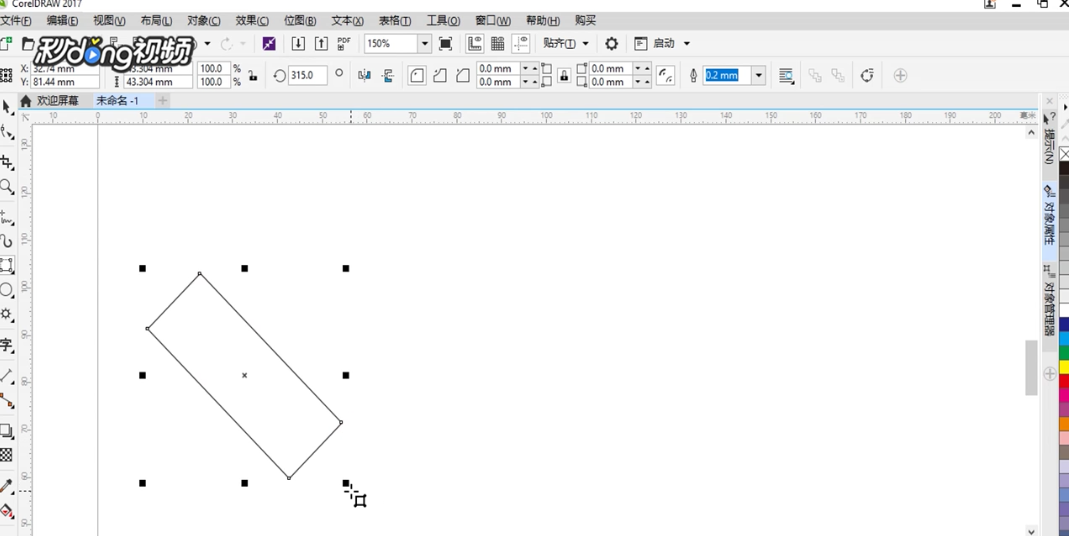Select the Polygon tool
This screenshot has height=536, width=1069.
7,314
